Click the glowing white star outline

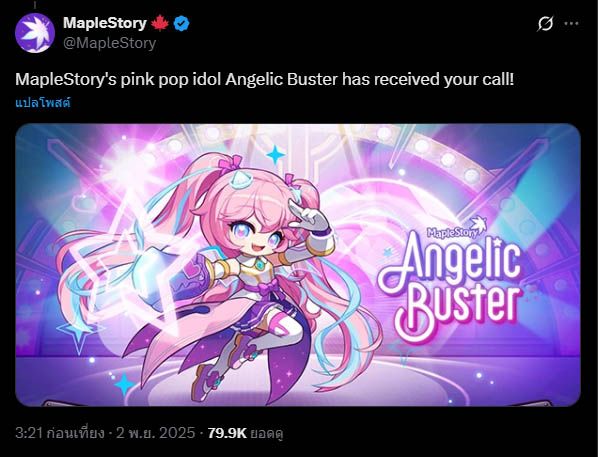pos(126,256)
